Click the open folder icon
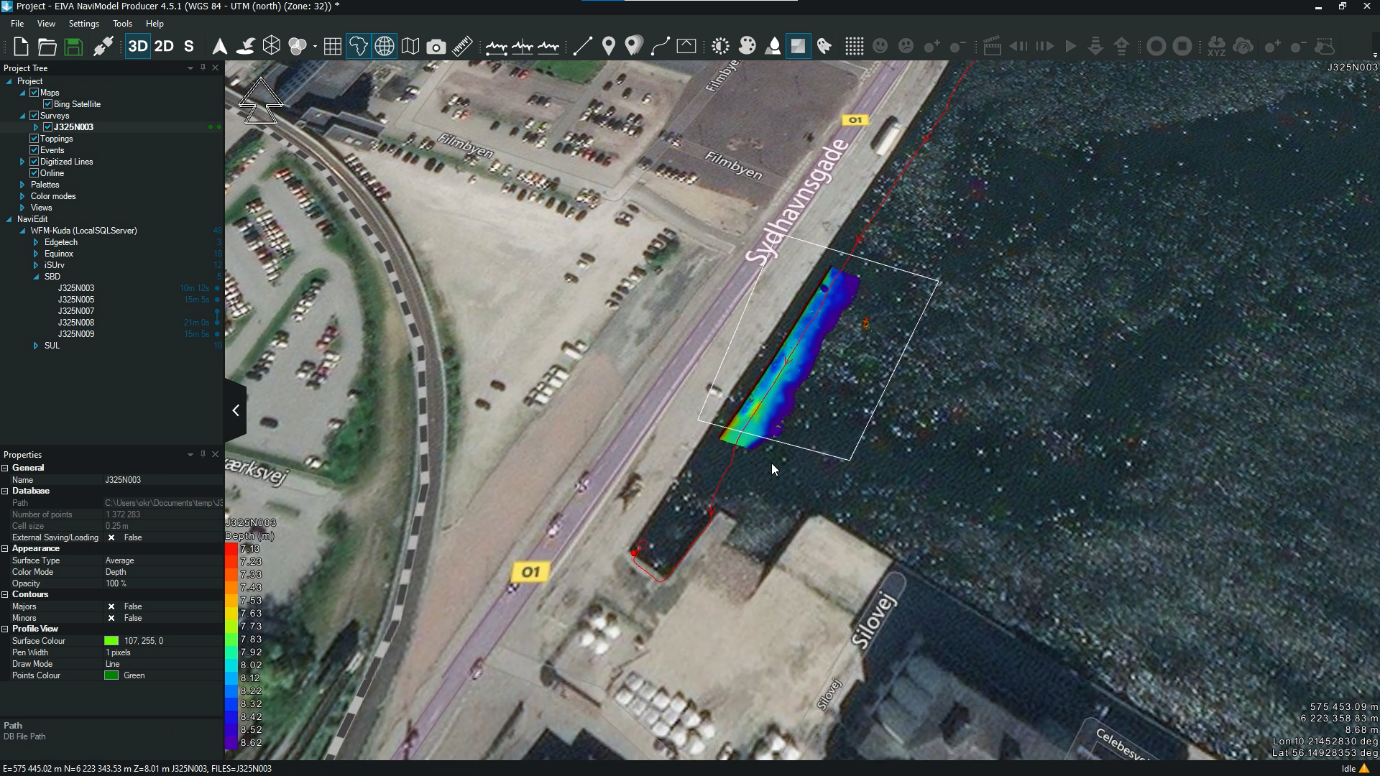The width and height of the screenshot is (1380, 776). point(47,46)
